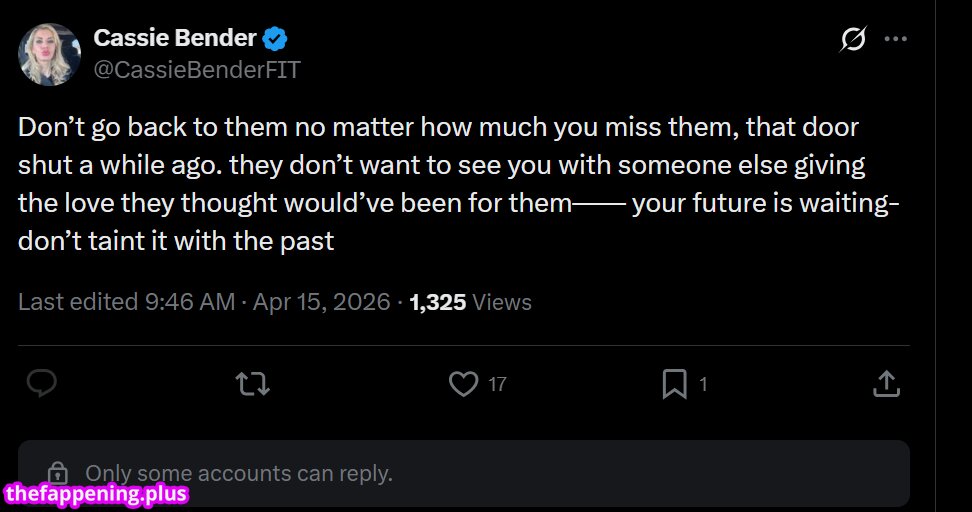Click the post text about the past

tap(438, 185)
